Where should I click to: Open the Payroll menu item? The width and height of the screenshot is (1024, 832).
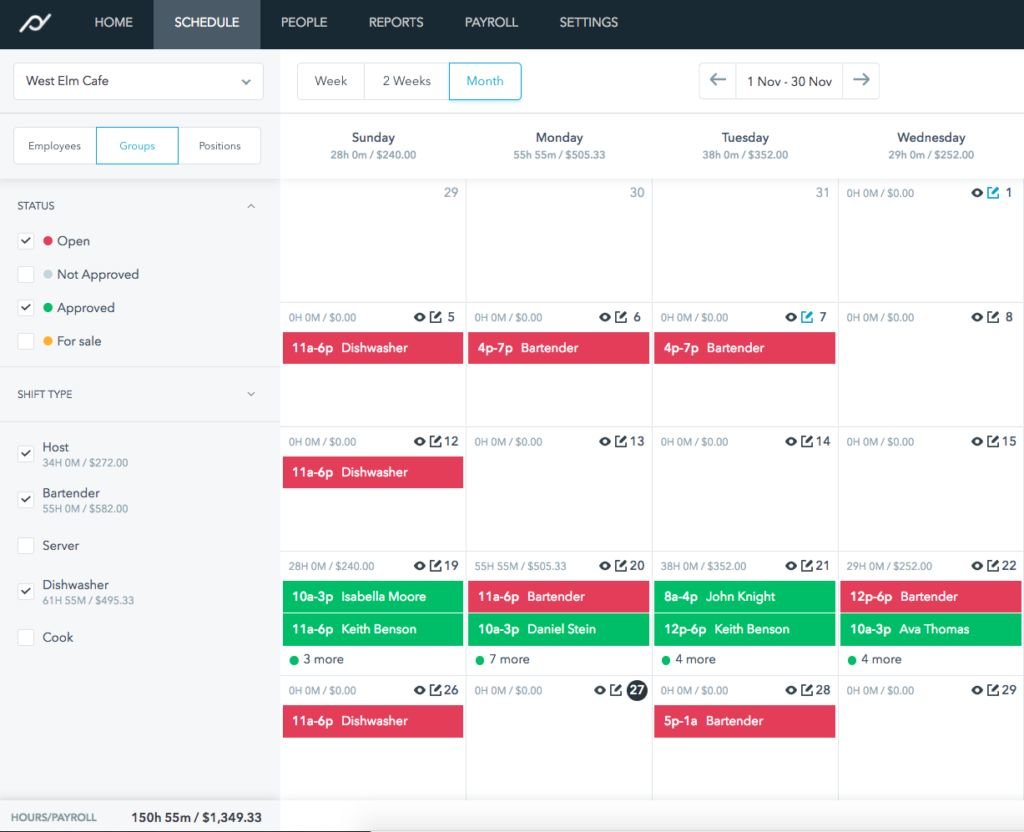click(491, 22)
